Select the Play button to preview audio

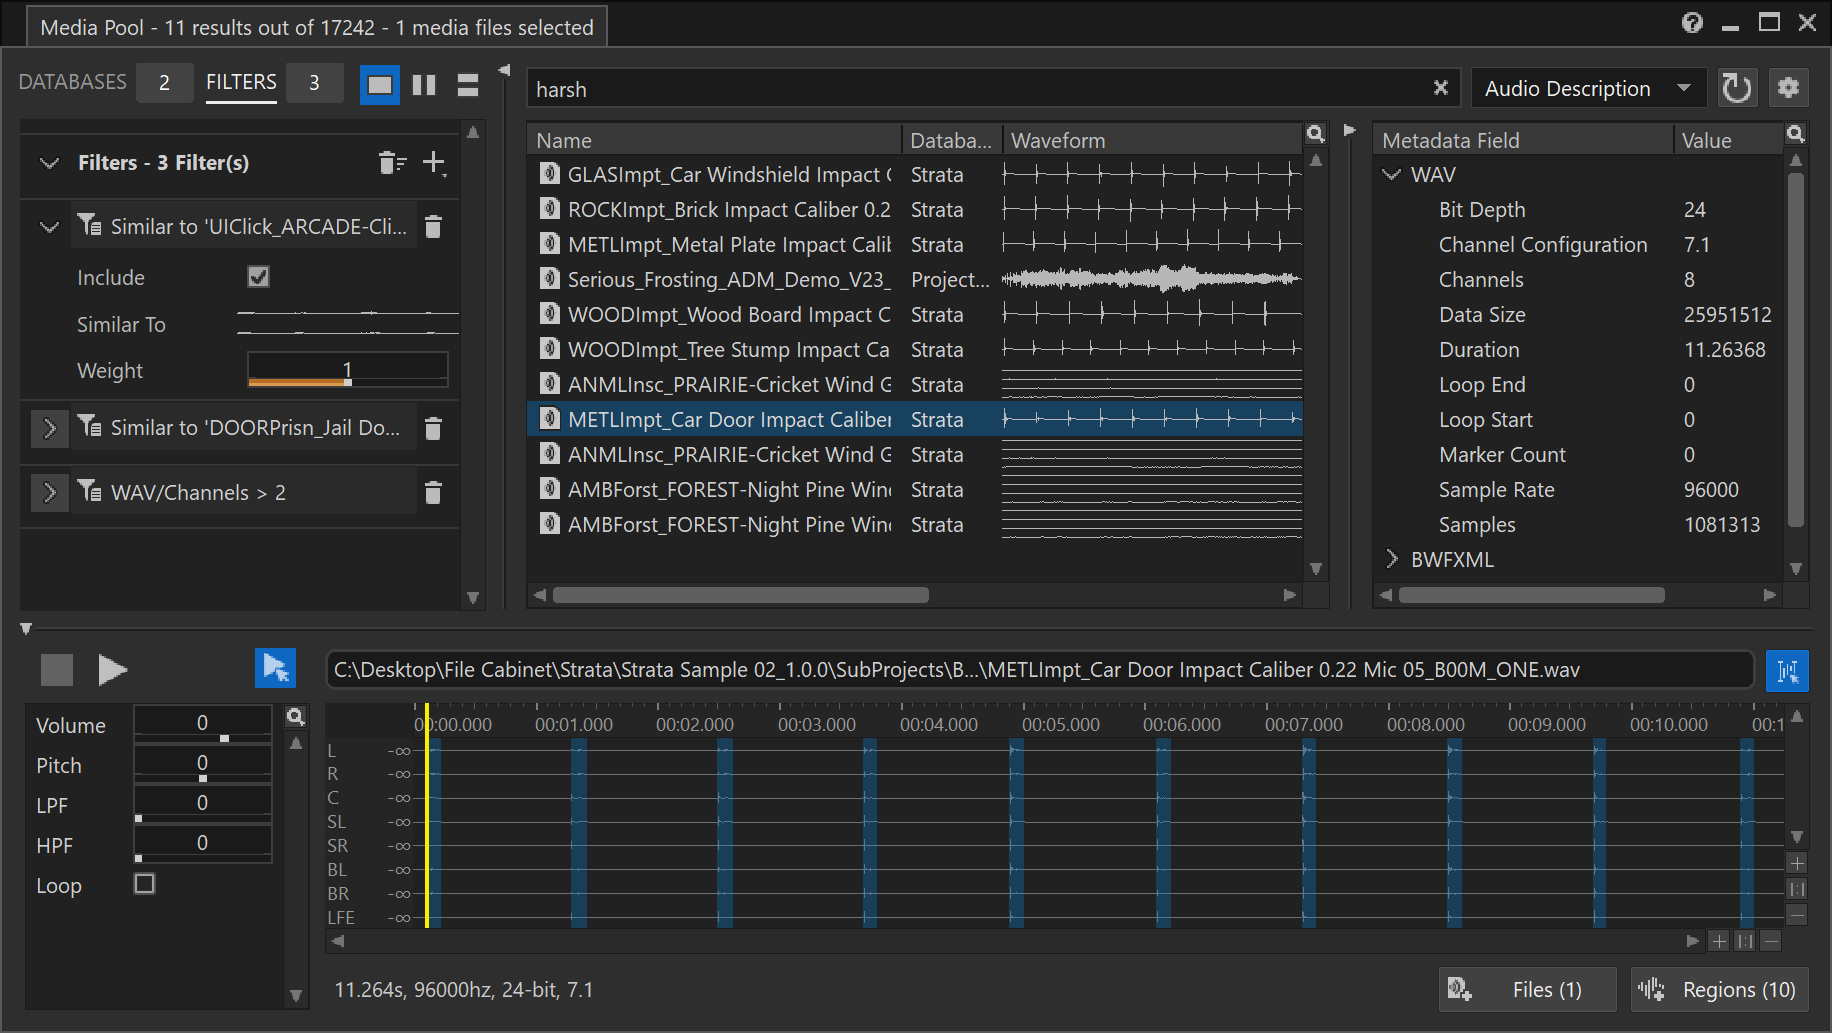pyautogui.click(x=113, y=669)
